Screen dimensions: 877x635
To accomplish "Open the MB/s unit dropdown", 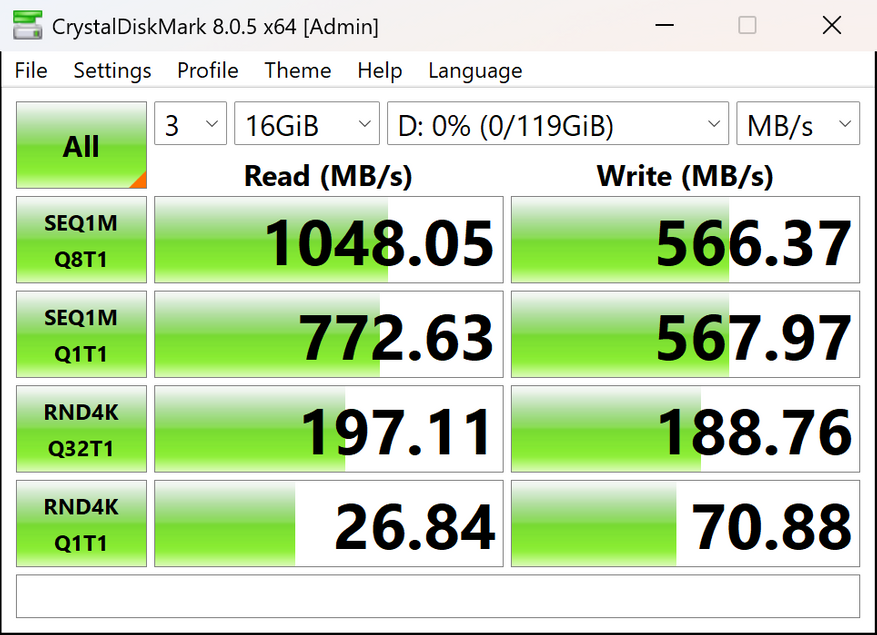I will pyautogui.click(x=798, y=124).
